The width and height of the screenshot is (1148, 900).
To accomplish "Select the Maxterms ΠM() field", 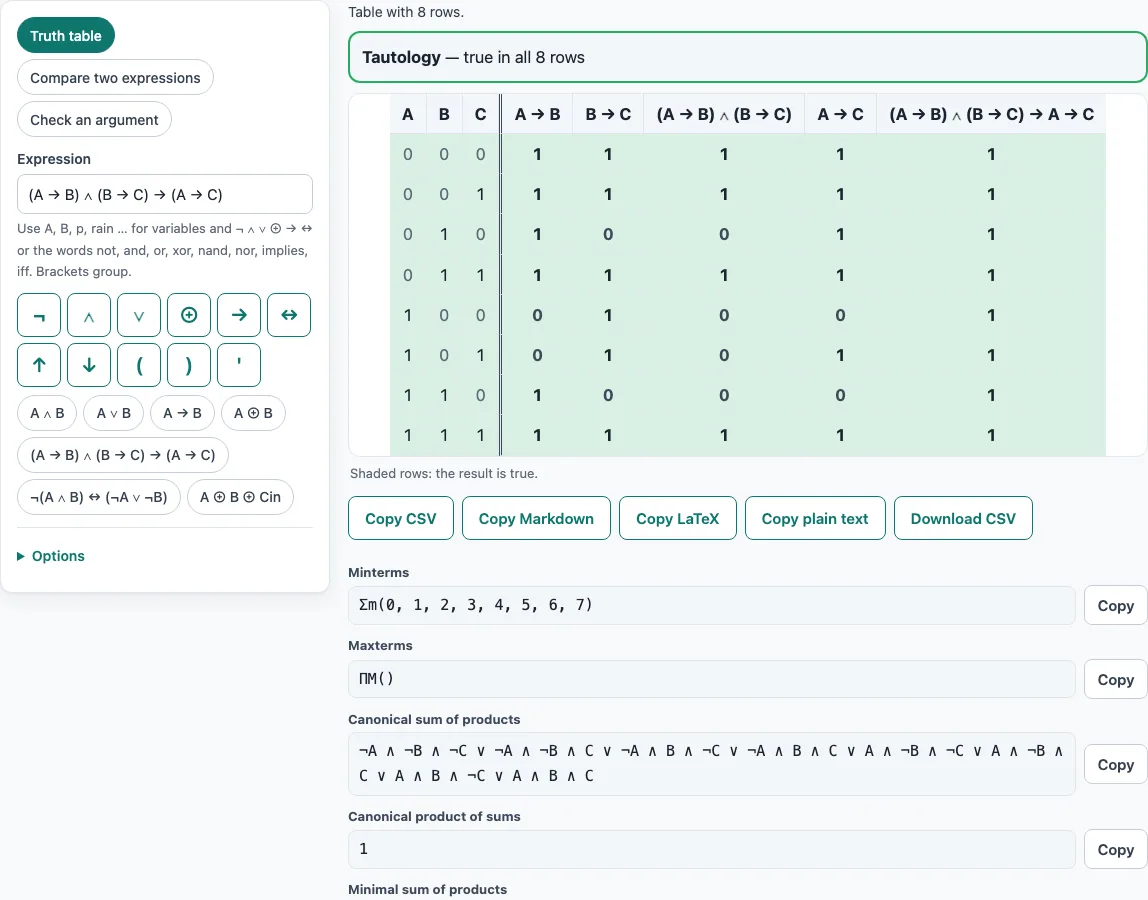I will (x=712, y=679).
